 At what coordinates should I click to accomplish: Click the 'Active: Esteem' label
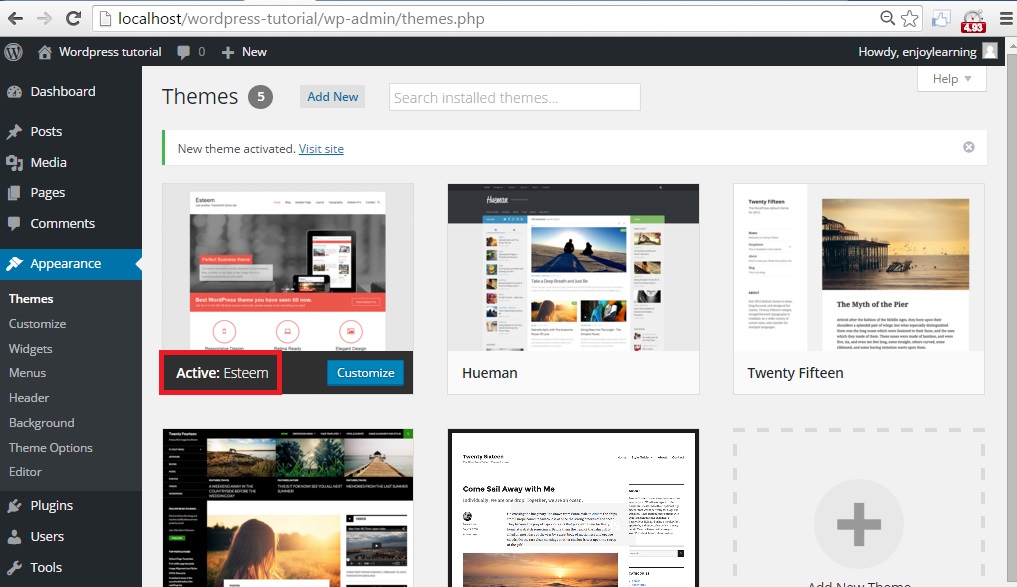point(222,373)
